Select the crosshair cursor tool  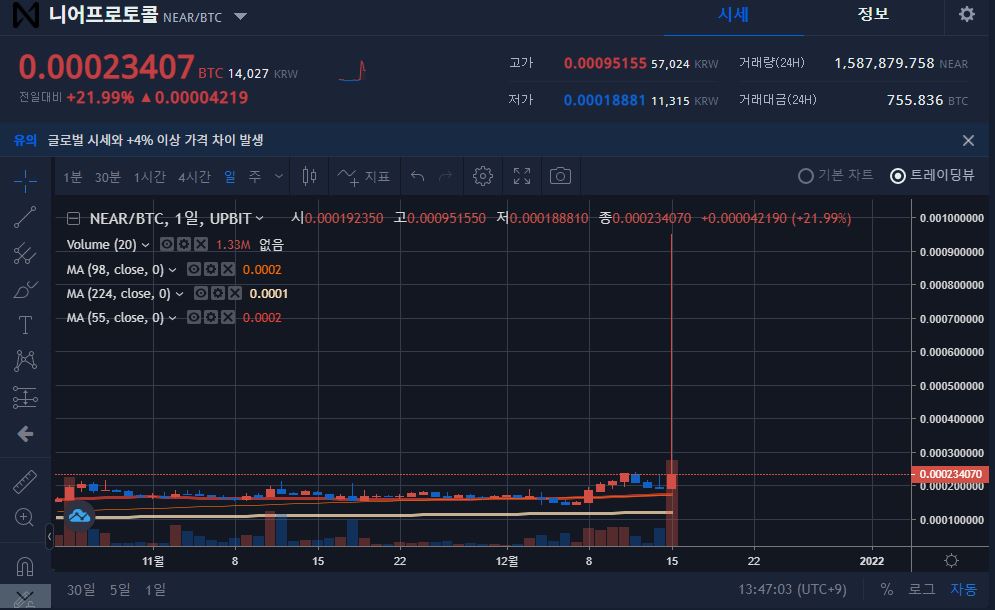pyautogui.click(x=25, y=182)
